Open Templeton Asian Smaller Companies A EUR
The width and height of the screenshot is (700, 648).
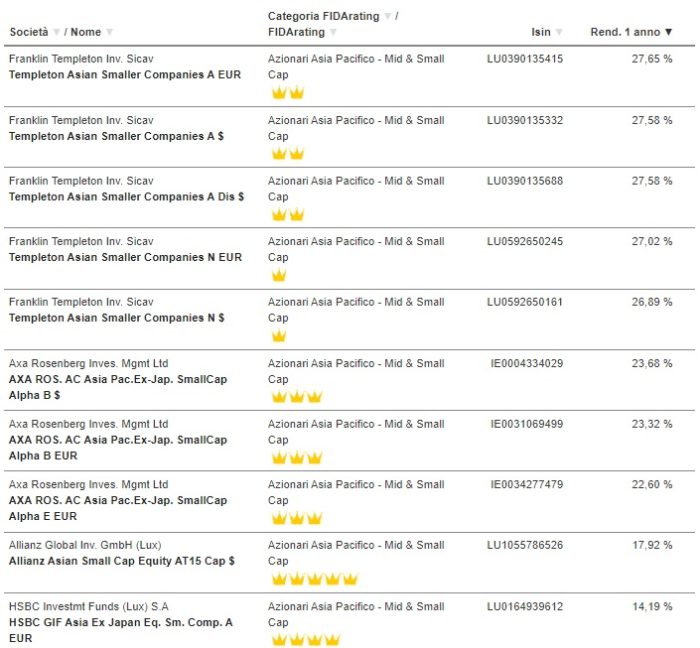[125, 75]
